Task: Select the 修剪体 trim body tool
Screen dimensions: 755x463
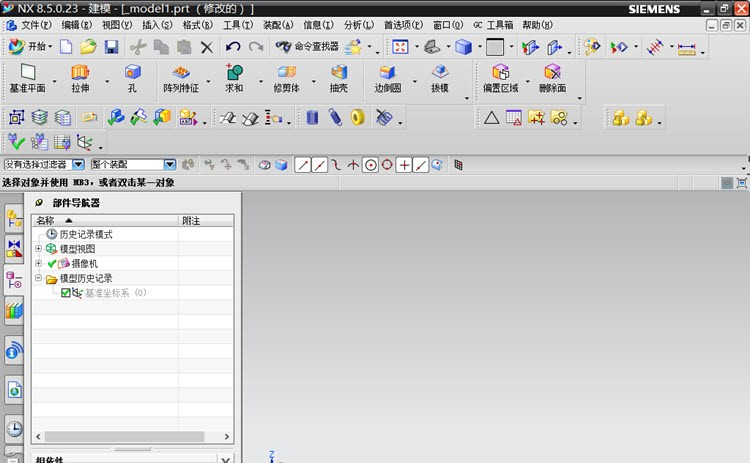Action: (x=286, y=79)
